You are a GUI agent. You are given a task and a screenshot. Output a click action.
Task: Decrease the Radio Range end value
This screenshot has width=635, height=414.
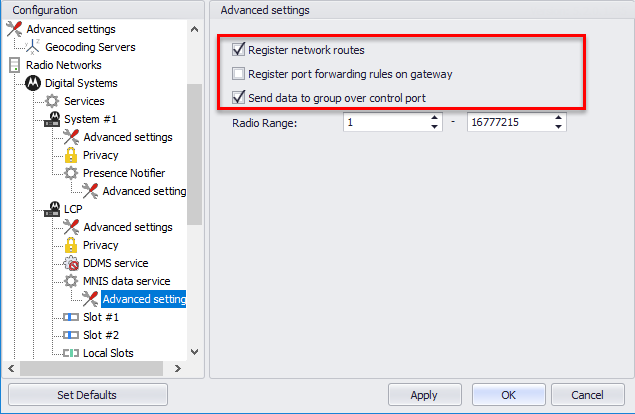[558, 126]
